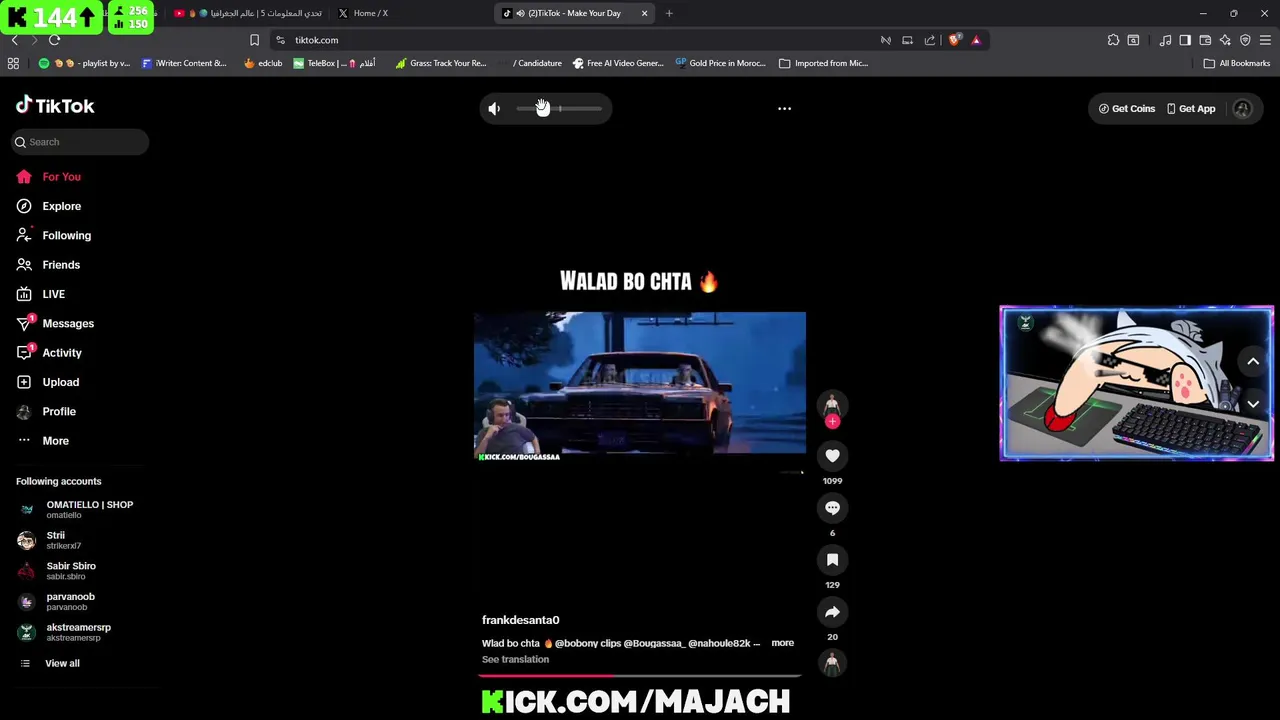Go back in browser history
Viewport: 1280px width, 720px height.
coord(14,40)
